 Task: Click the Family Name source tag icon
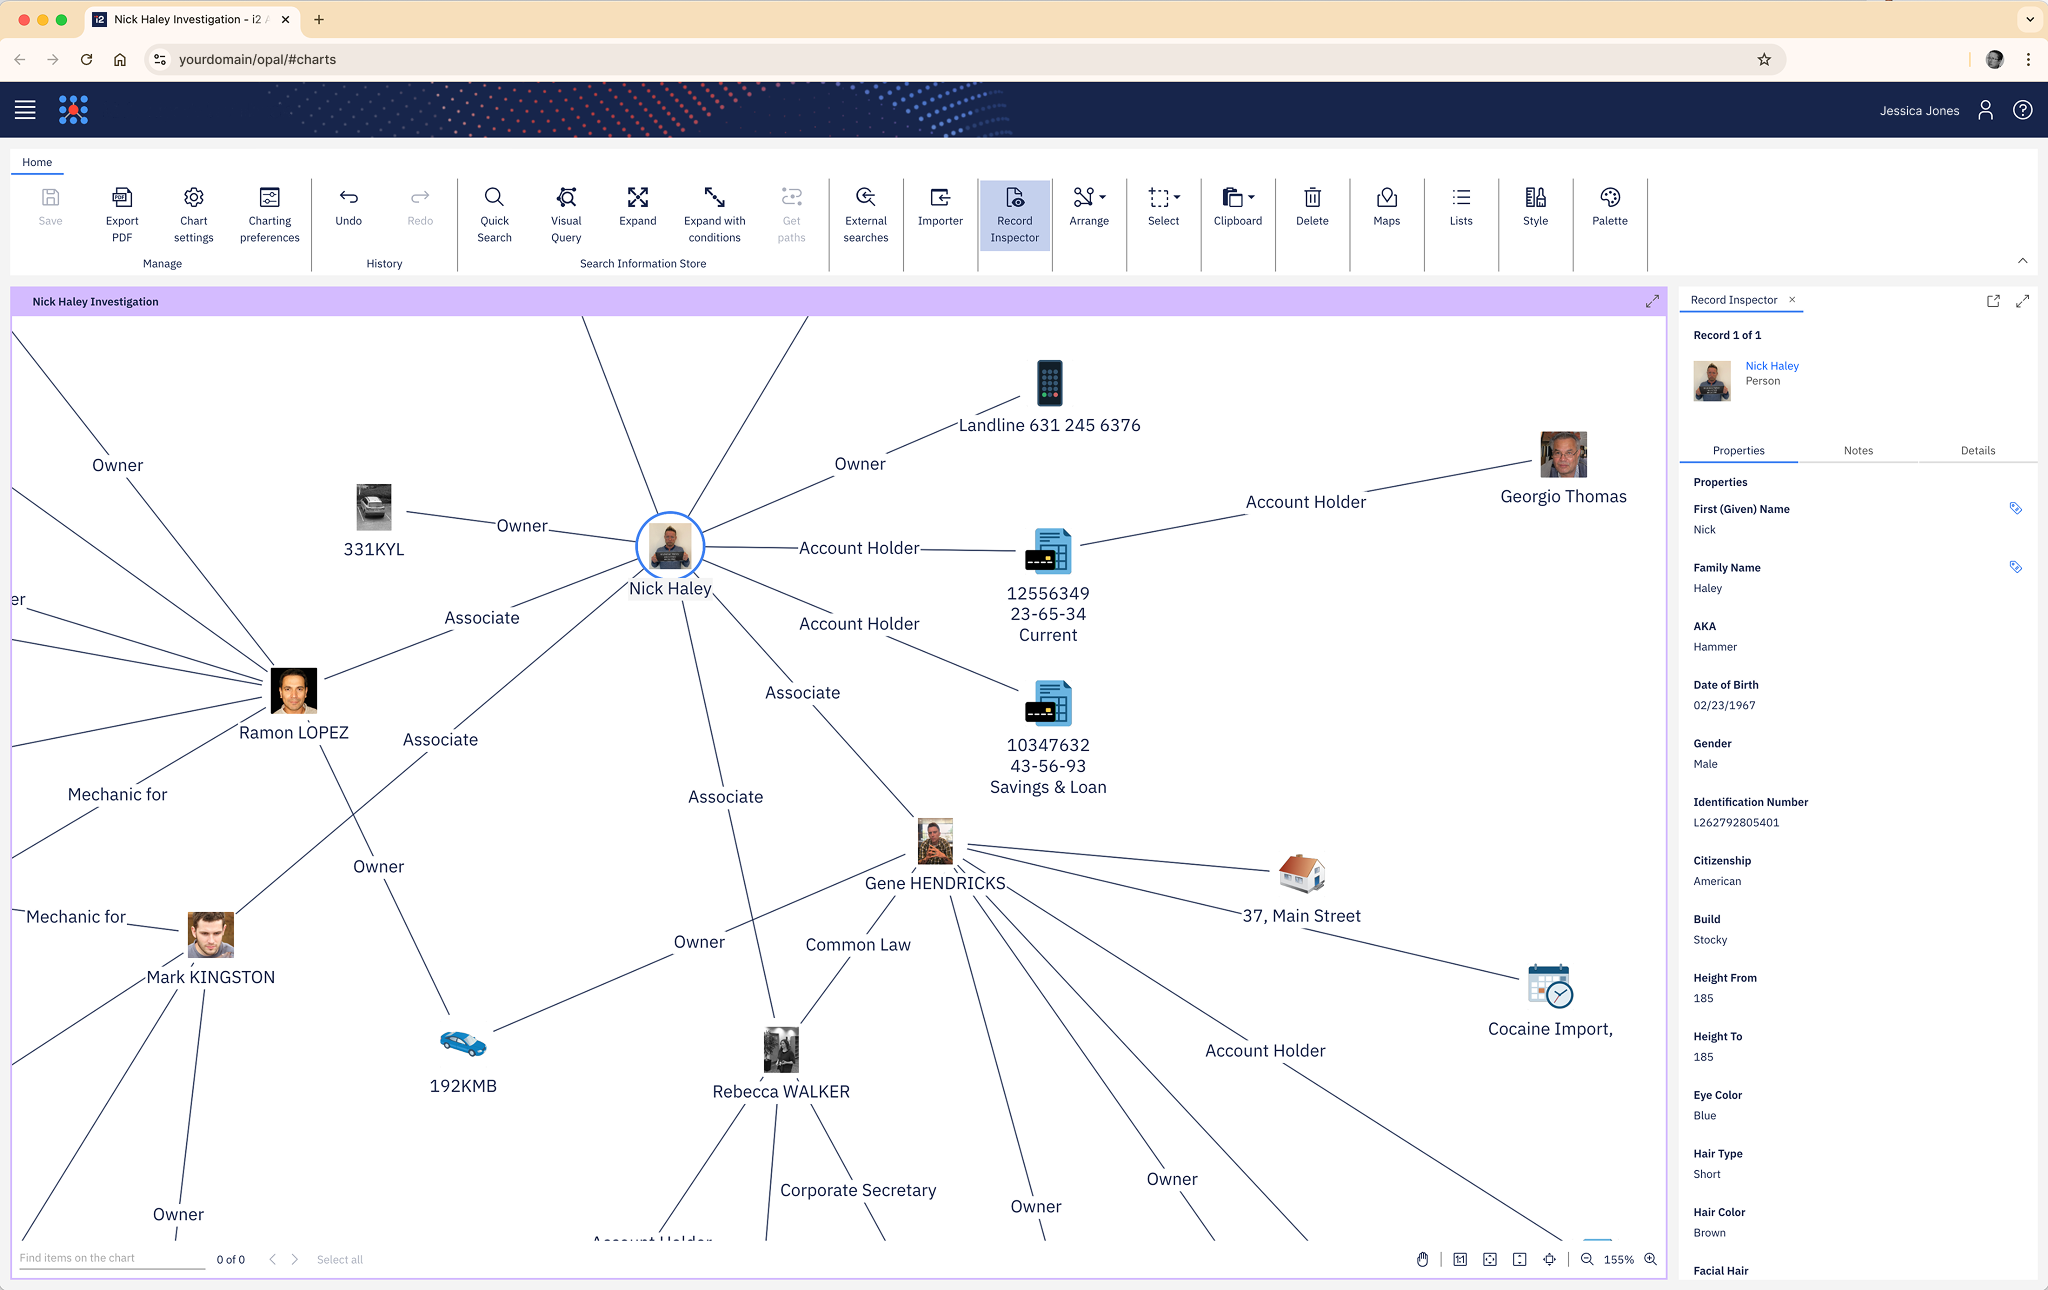click(2015, 567)
